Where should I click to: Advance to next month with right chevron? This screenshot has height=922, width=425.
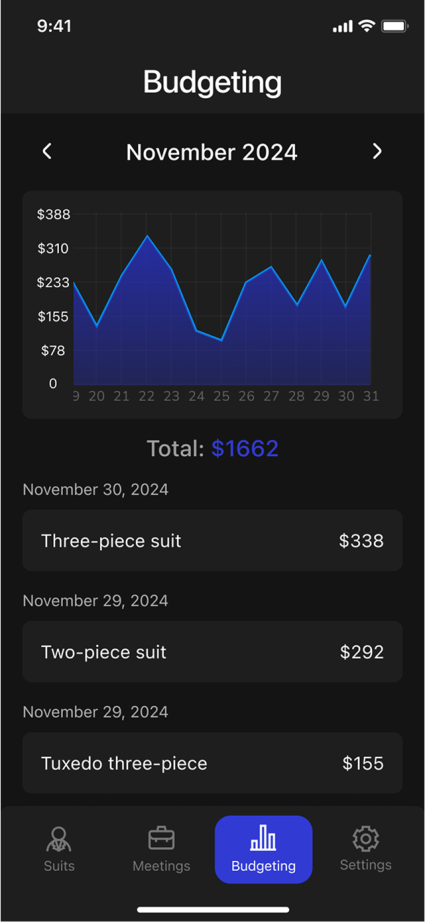377,152
